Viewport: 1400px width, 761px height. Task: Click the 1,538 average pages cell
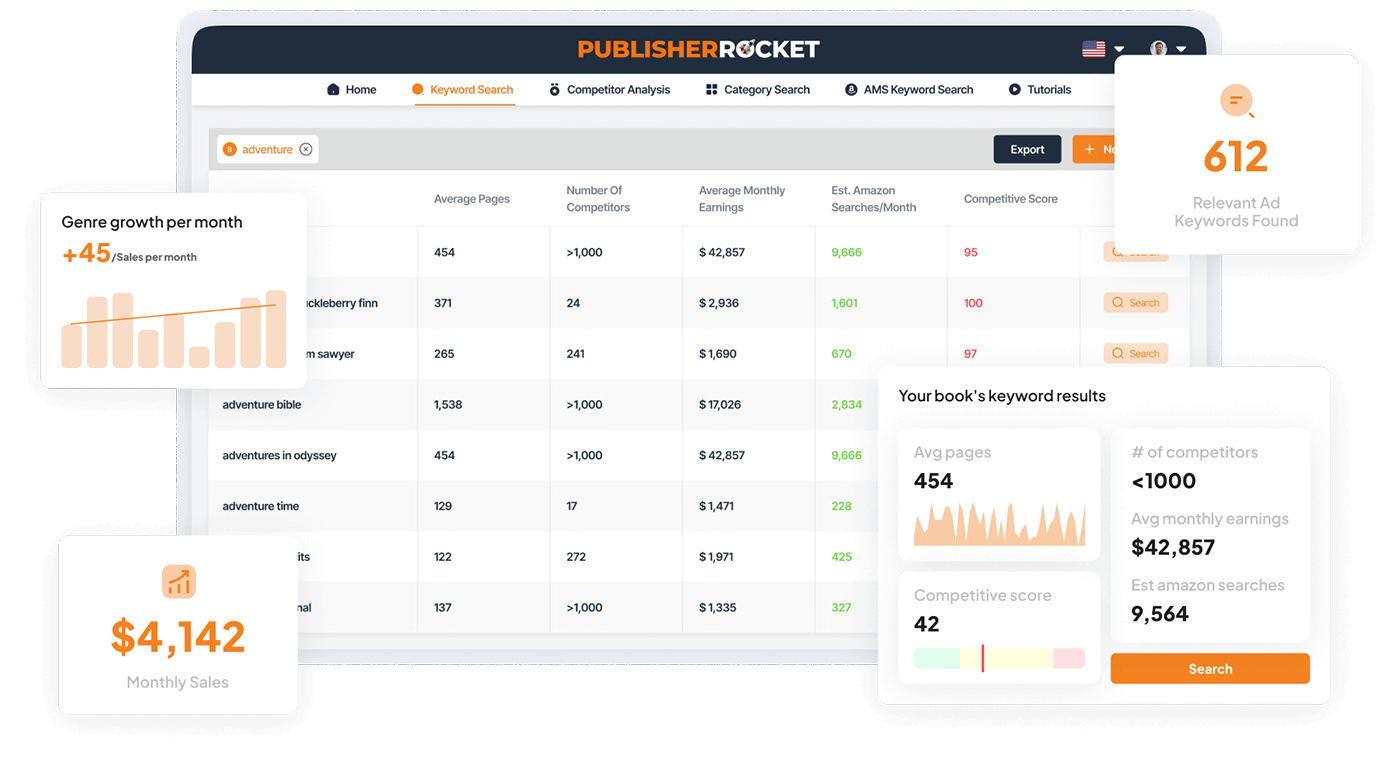click(448, 405)
